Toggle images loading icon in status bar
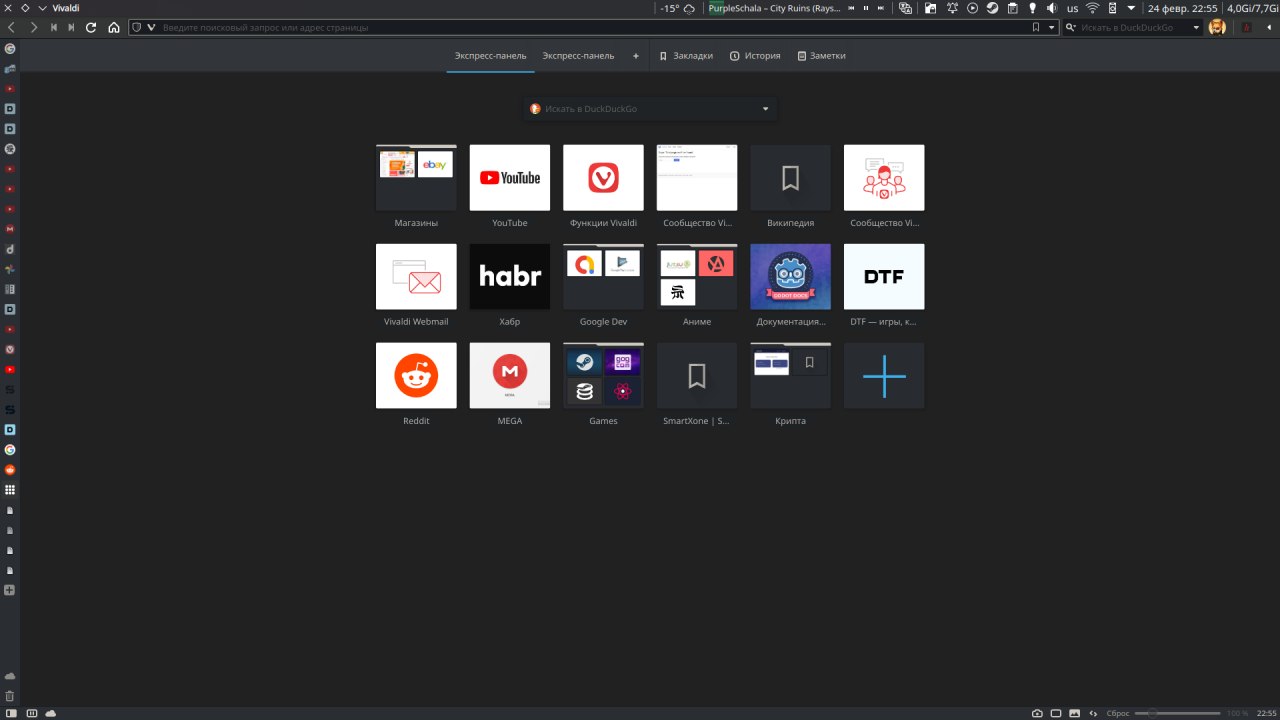 (1075, 713)
